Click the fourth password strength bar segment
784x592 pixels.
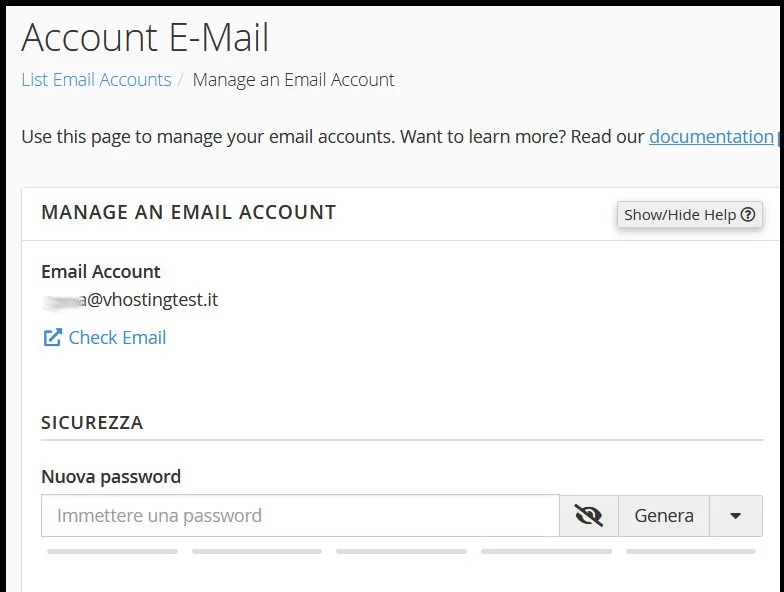[546, 551]
